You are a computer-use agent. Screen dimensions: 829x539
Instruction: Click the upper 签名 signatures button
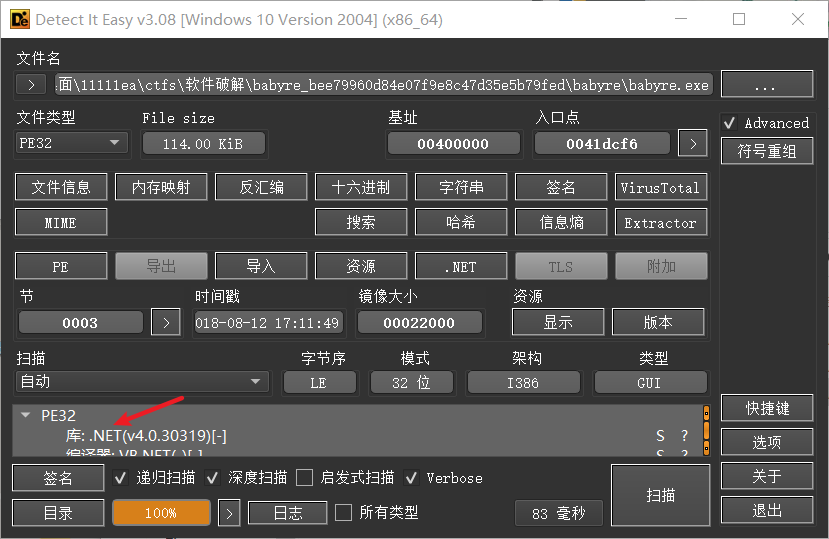(561, 187)
